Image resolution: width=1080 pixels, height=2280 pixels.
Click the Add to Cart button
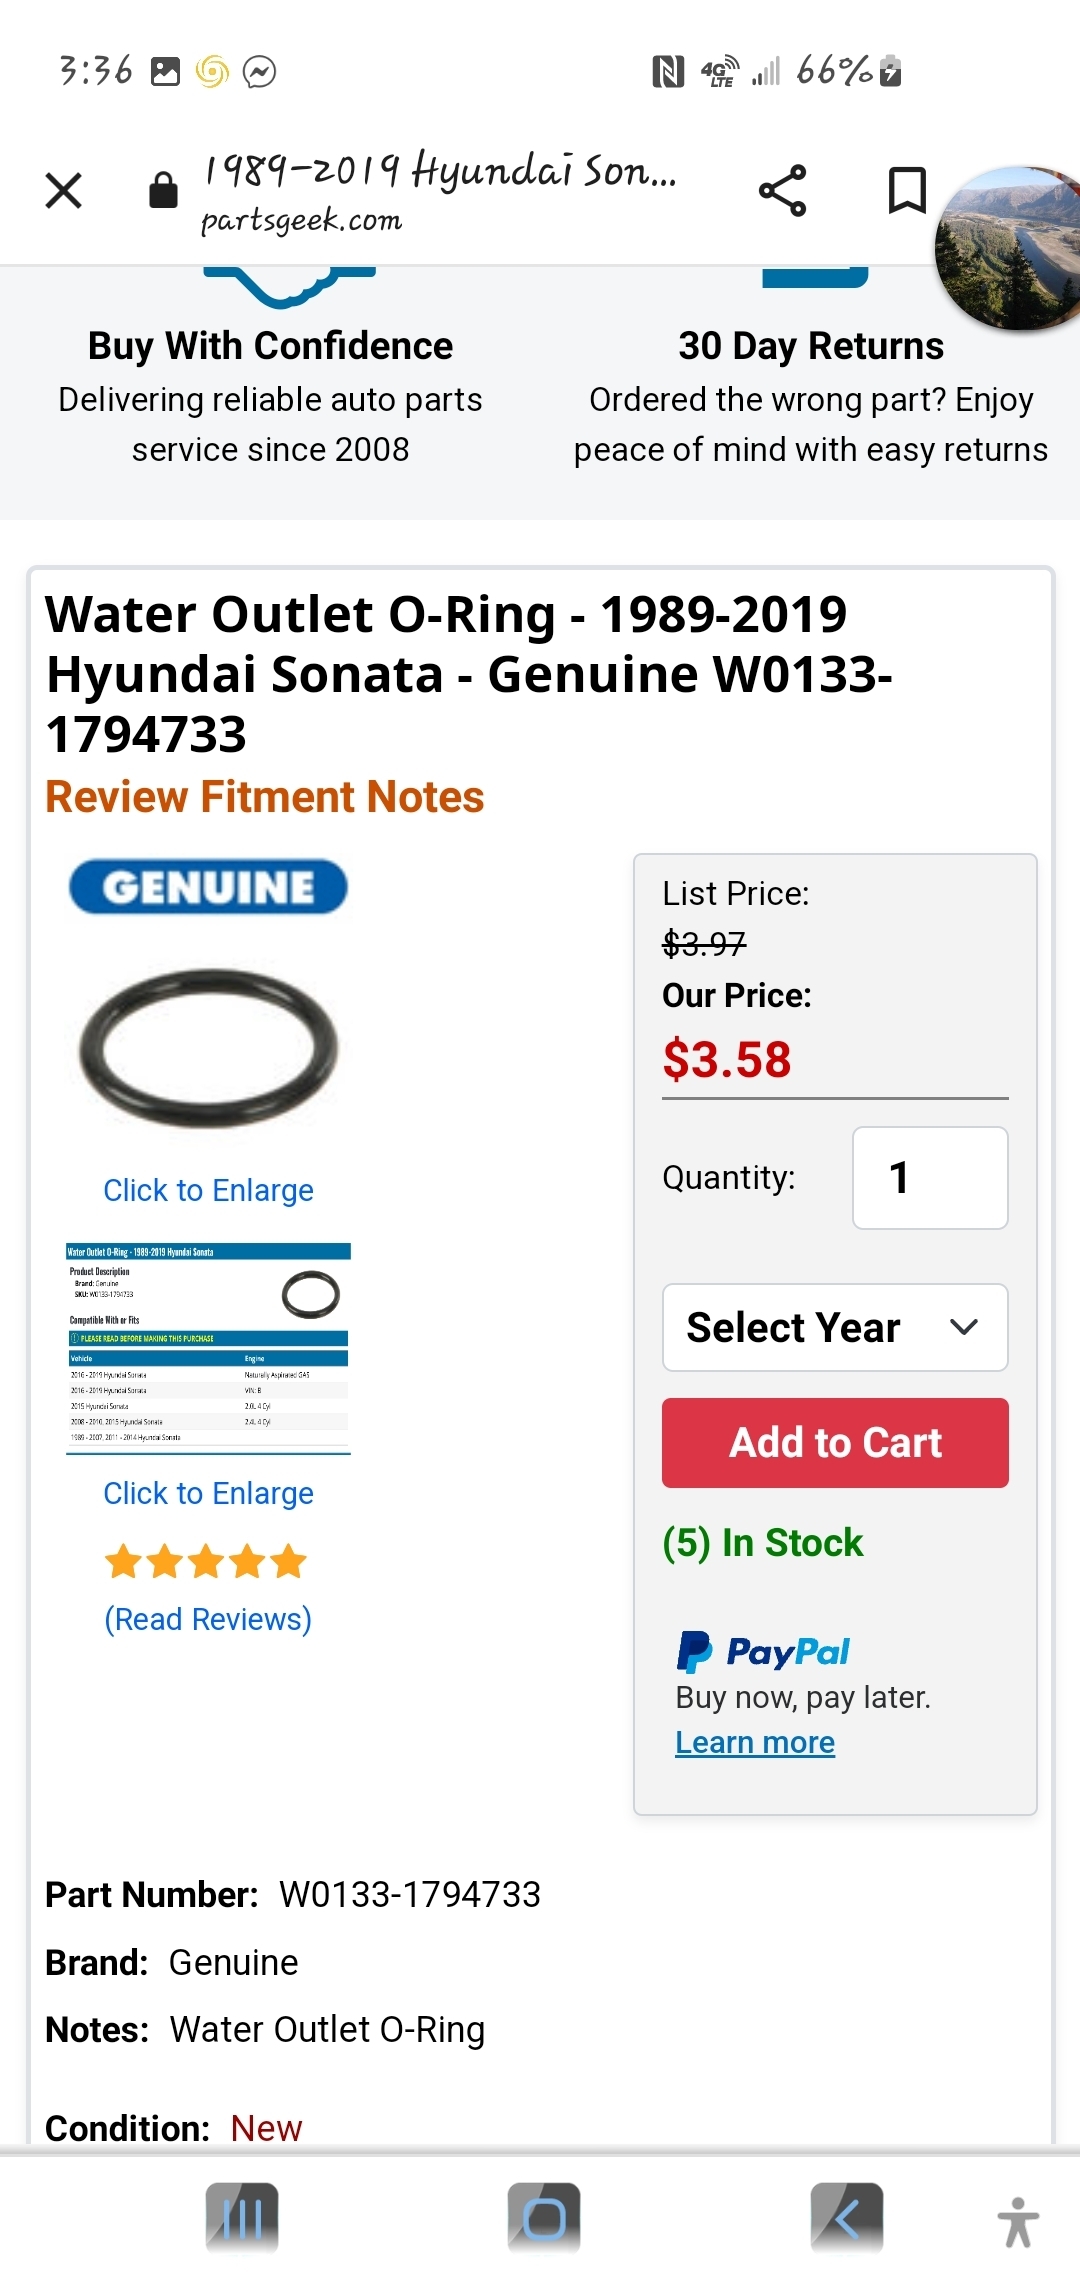834,1442
